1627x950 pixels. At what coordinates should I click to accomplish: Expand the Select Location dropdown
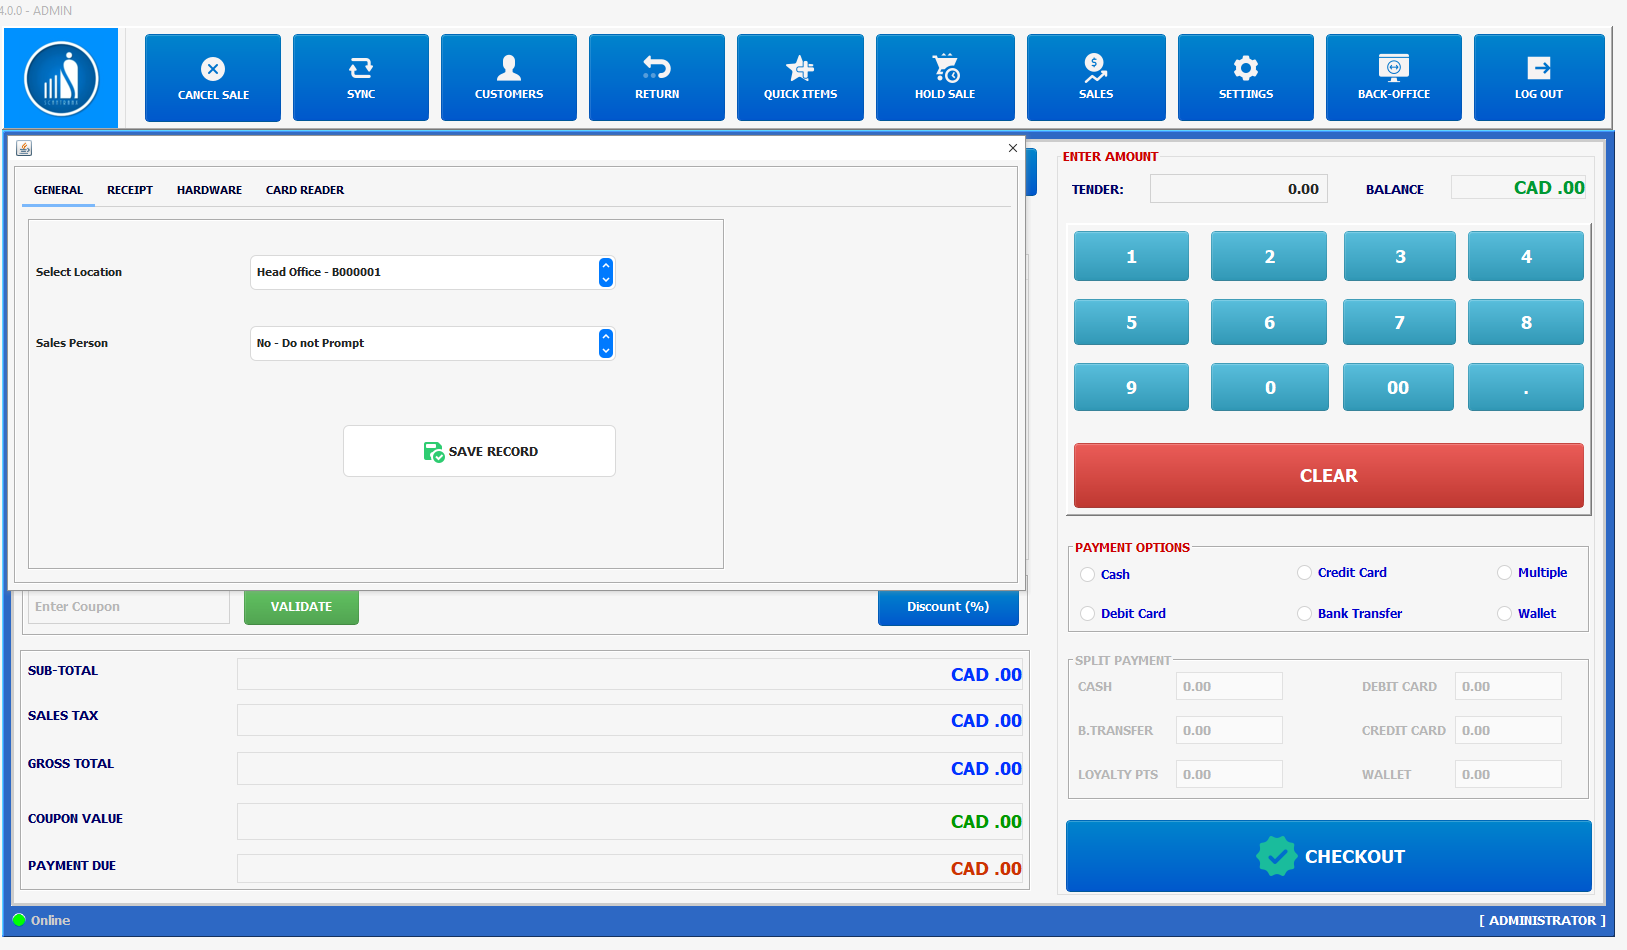pos(605,272)
